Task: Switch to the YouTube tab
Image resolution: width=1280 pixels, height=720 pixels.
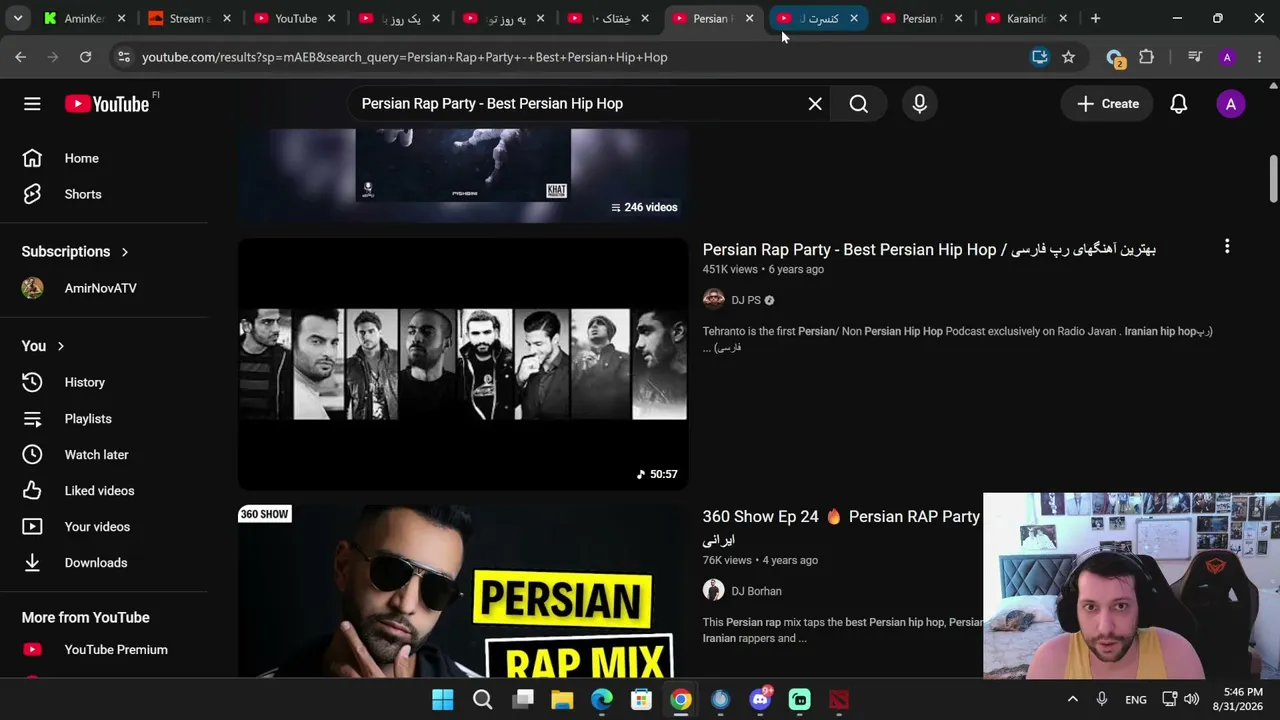Action: click(294, 18)
